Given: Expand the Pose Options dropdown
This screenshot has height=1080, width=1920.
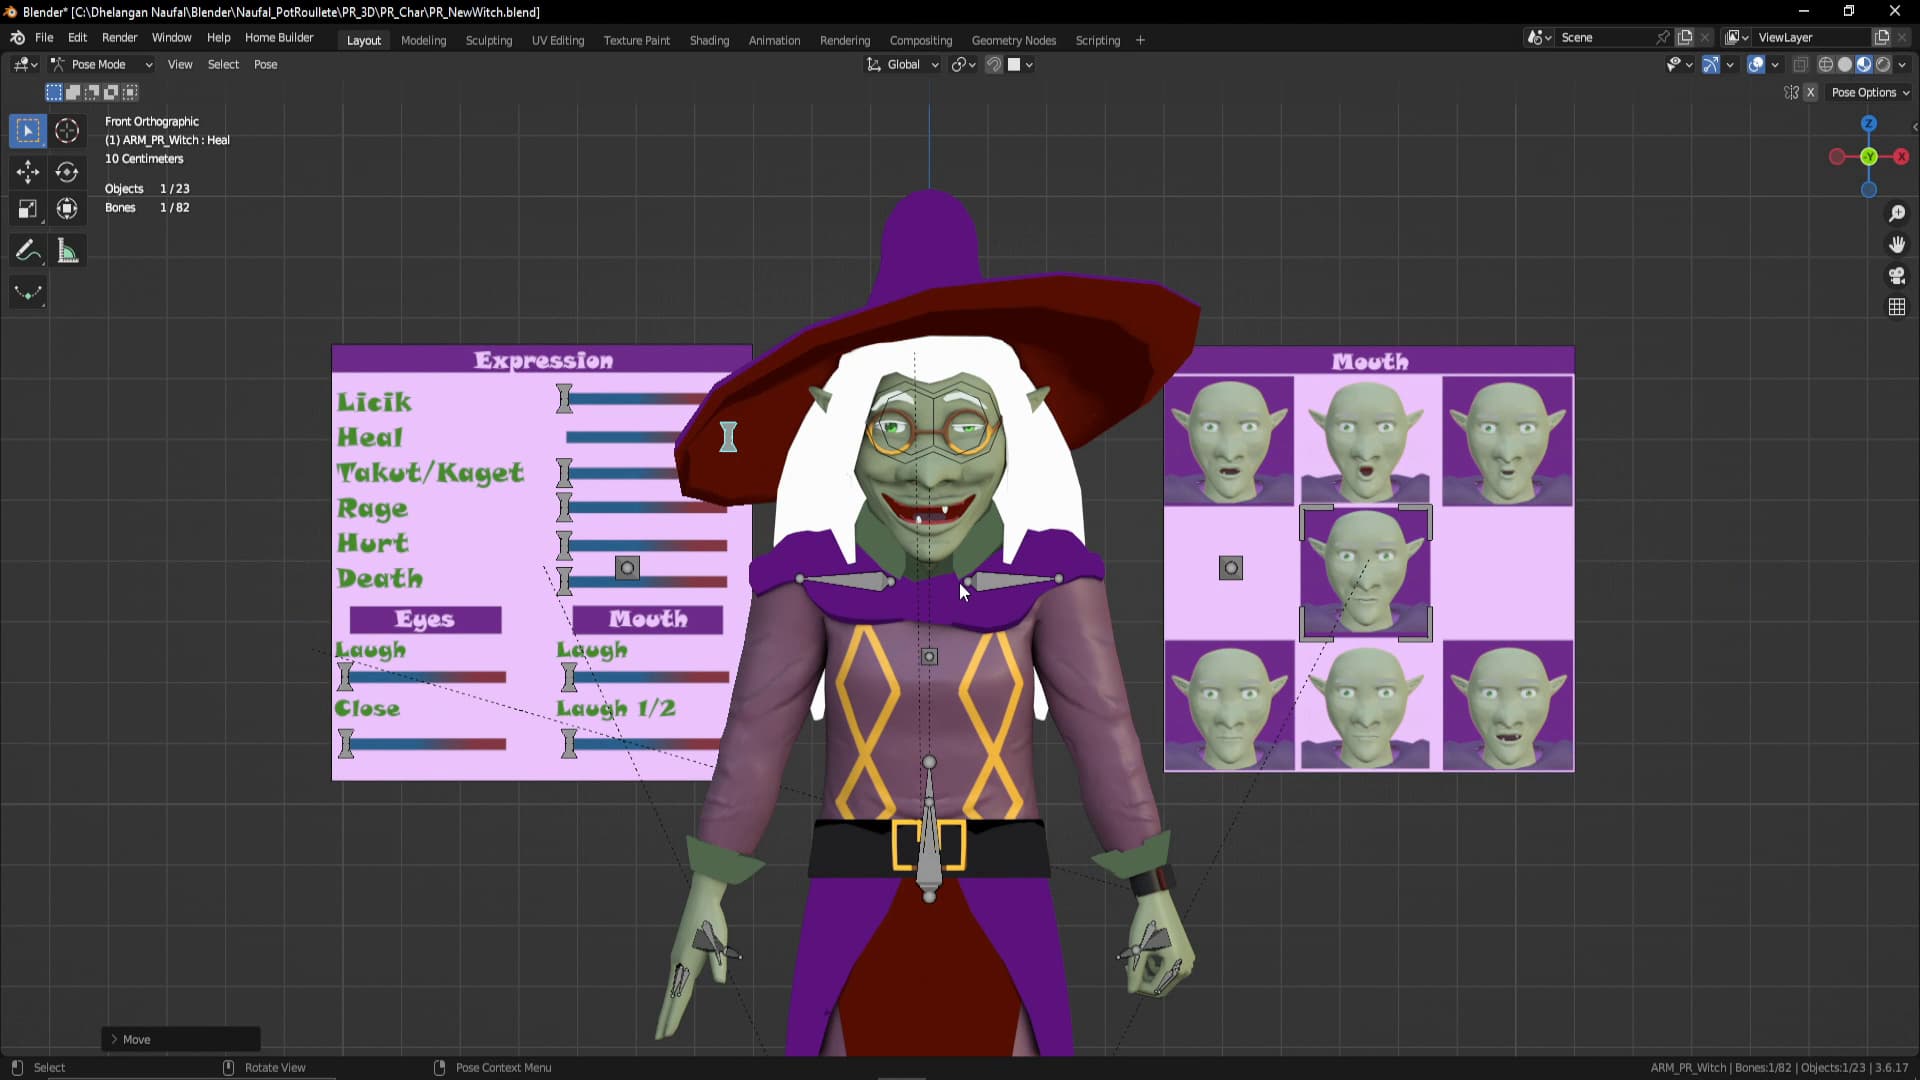Looking at the screenshot, I should tap(1869, 92).
